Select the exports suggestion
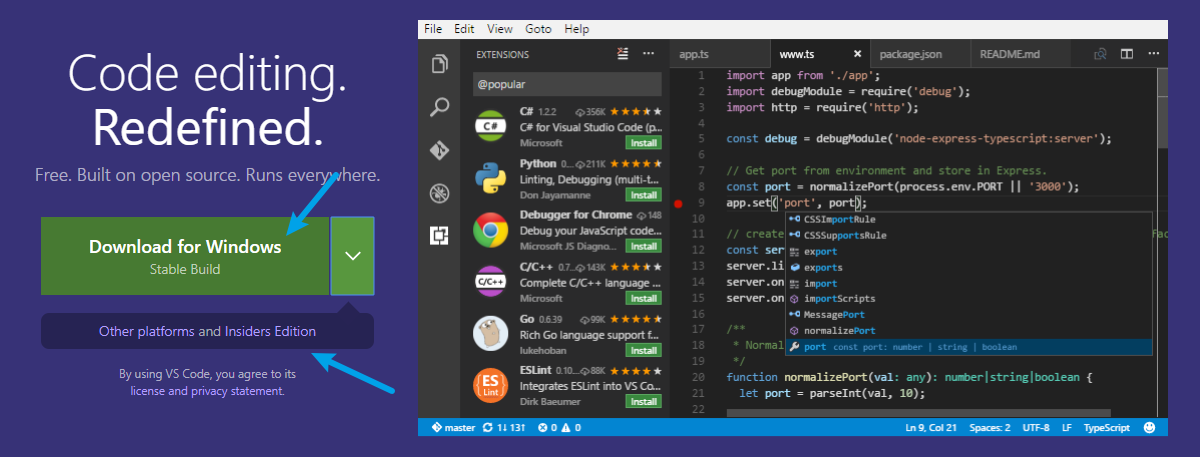Viewport: 1200px width, 457px height. coord(968,267)
